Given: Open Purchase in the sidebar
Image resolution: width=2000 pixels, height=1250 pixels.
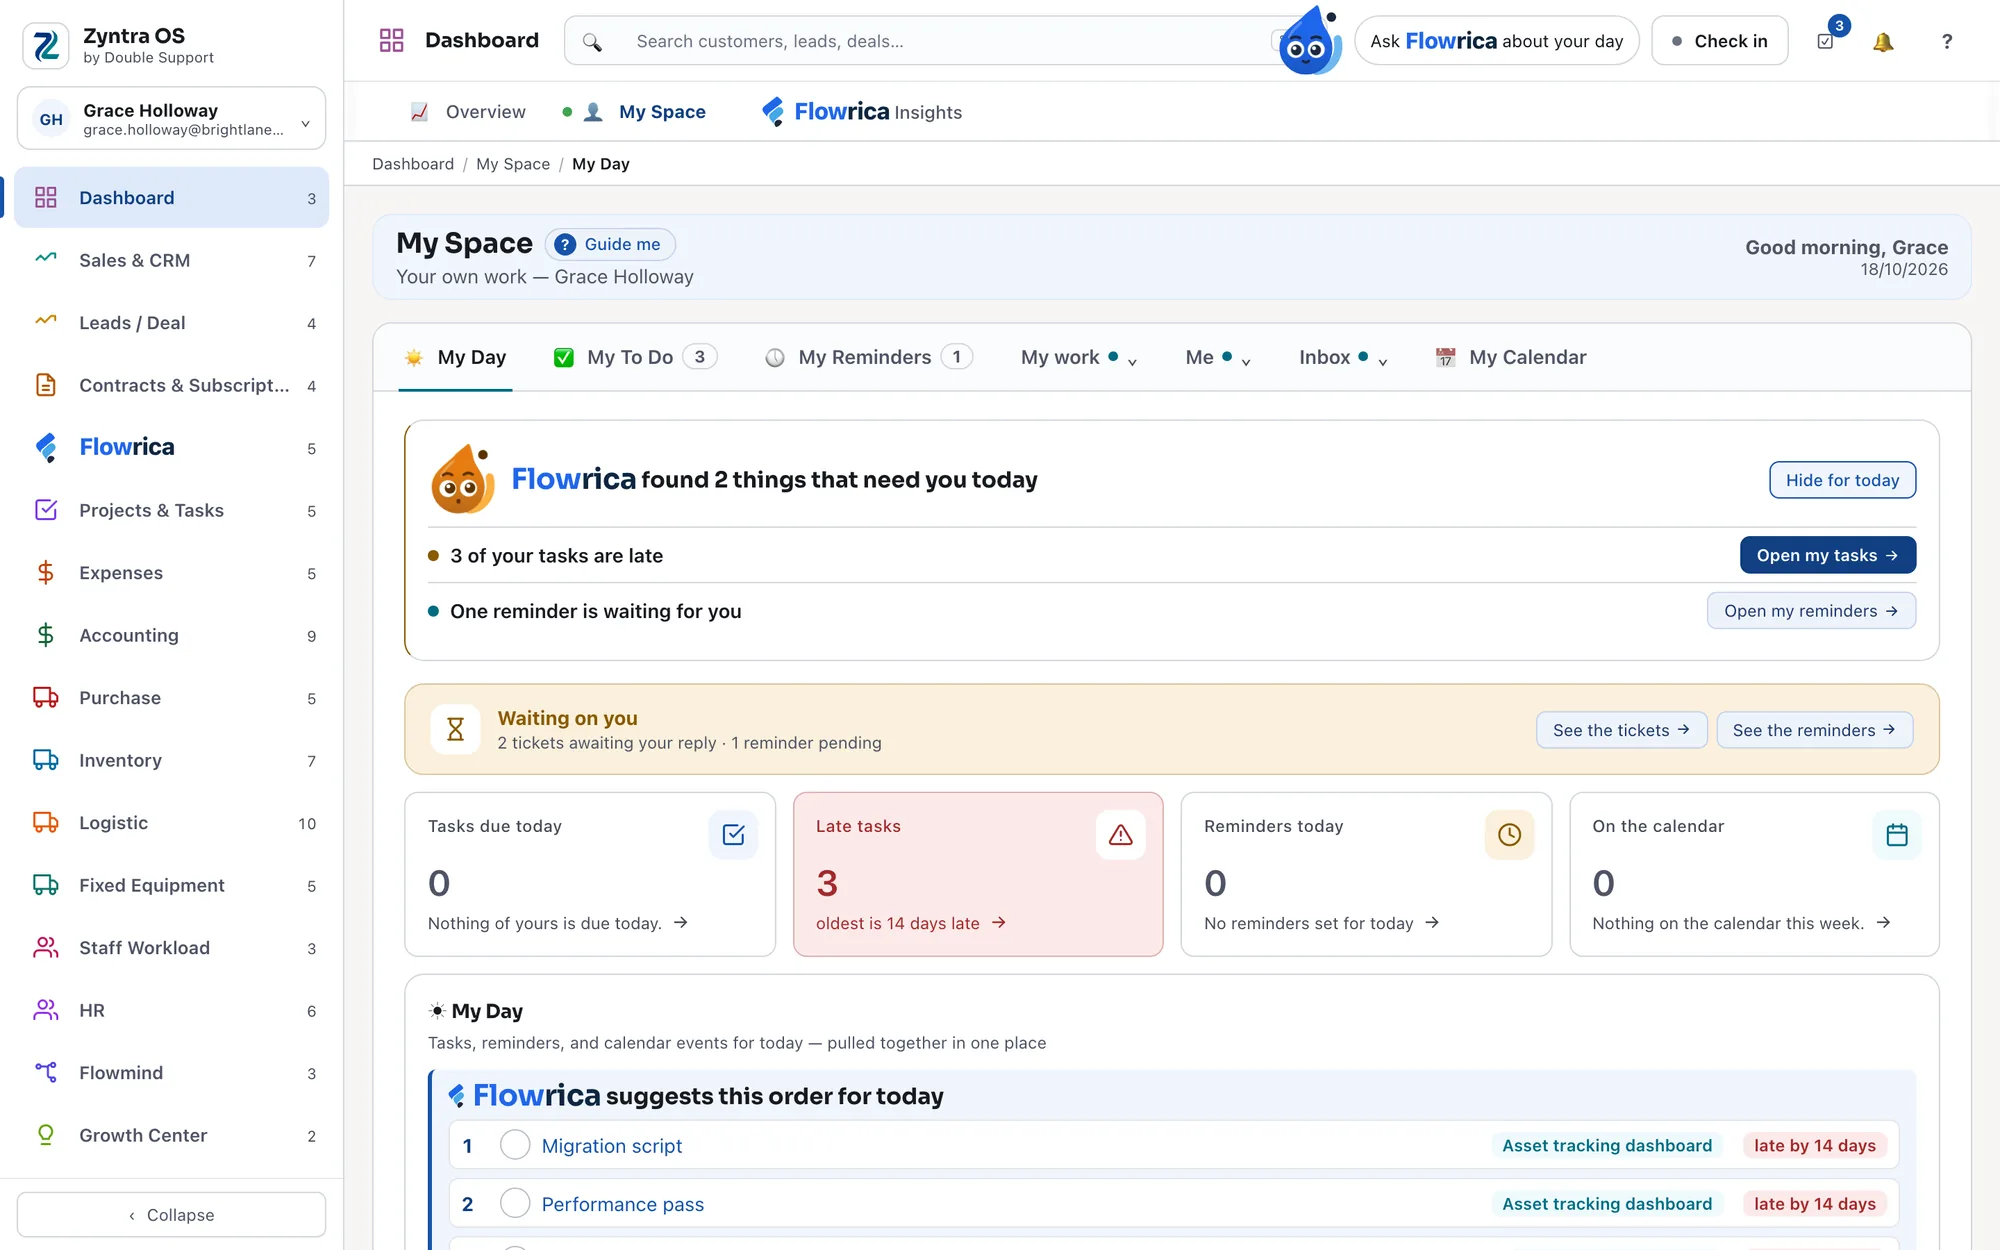Looking at the screenshot, I should click(x=171, y=698).
